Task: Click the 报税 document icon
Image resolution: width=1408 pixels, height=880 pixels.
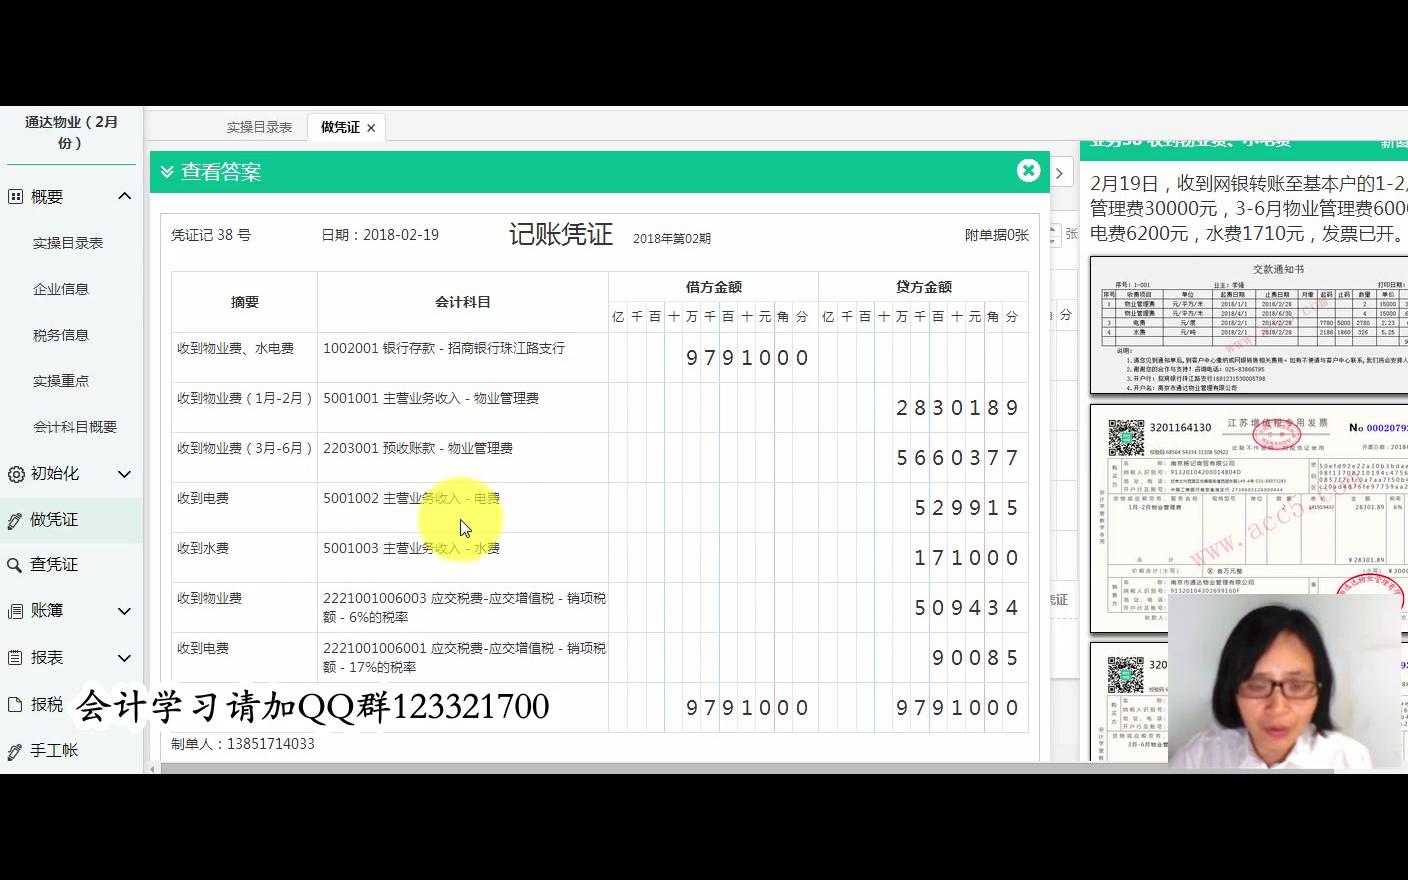Action: pyautogui.click(x=13, y=703)
